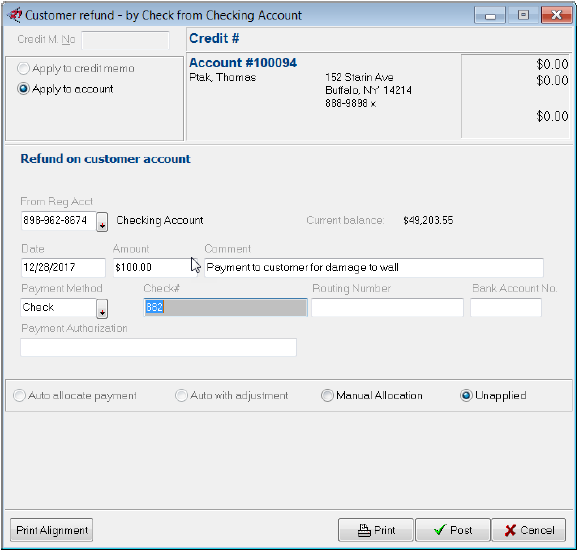Click the Date field 12/28/2017

click(63, 268)
